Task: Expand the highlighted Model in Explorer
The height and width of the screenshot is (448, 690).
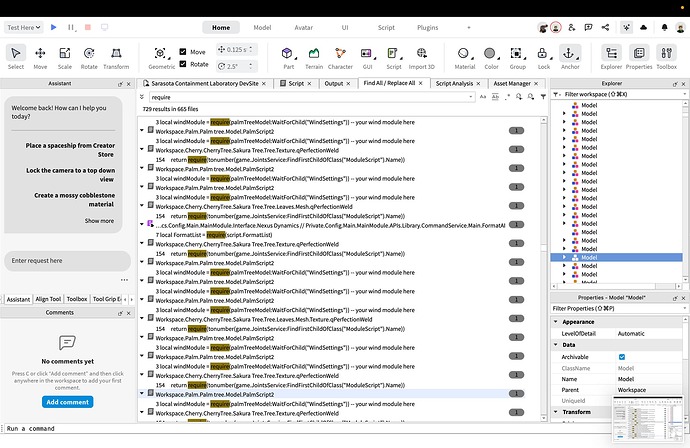Action: click(564, 257)
